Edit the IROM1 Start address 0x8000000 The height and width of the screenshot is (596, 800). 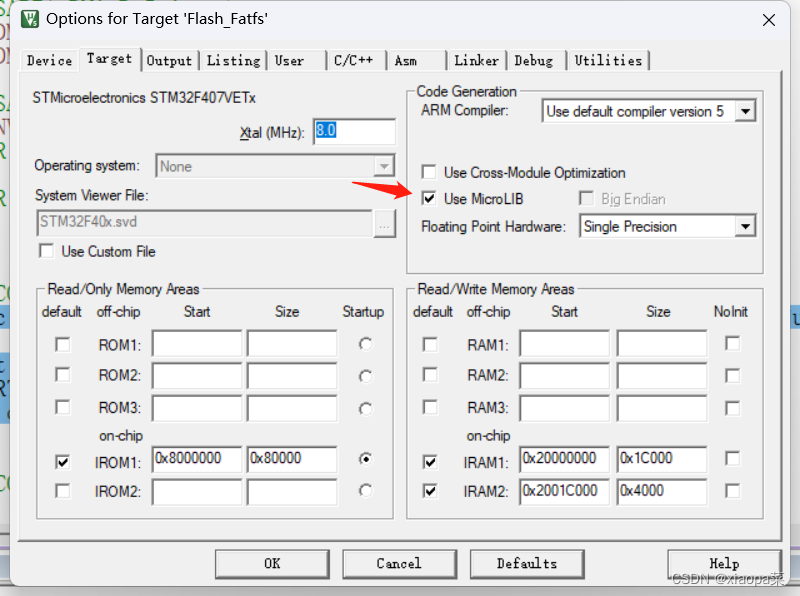197,459
